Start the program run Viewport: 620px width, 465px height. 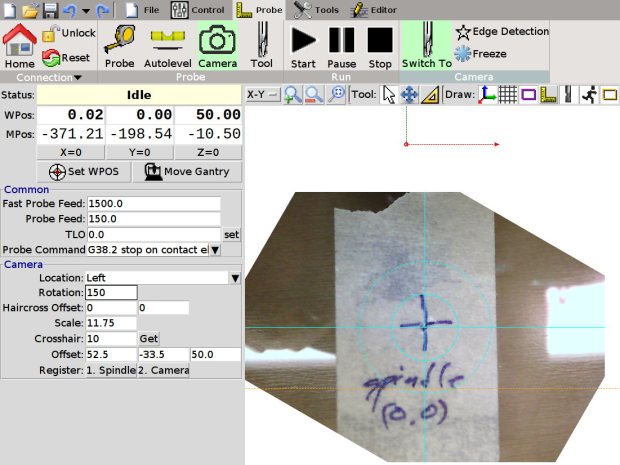pyautogui.click(x=303, y=46)
